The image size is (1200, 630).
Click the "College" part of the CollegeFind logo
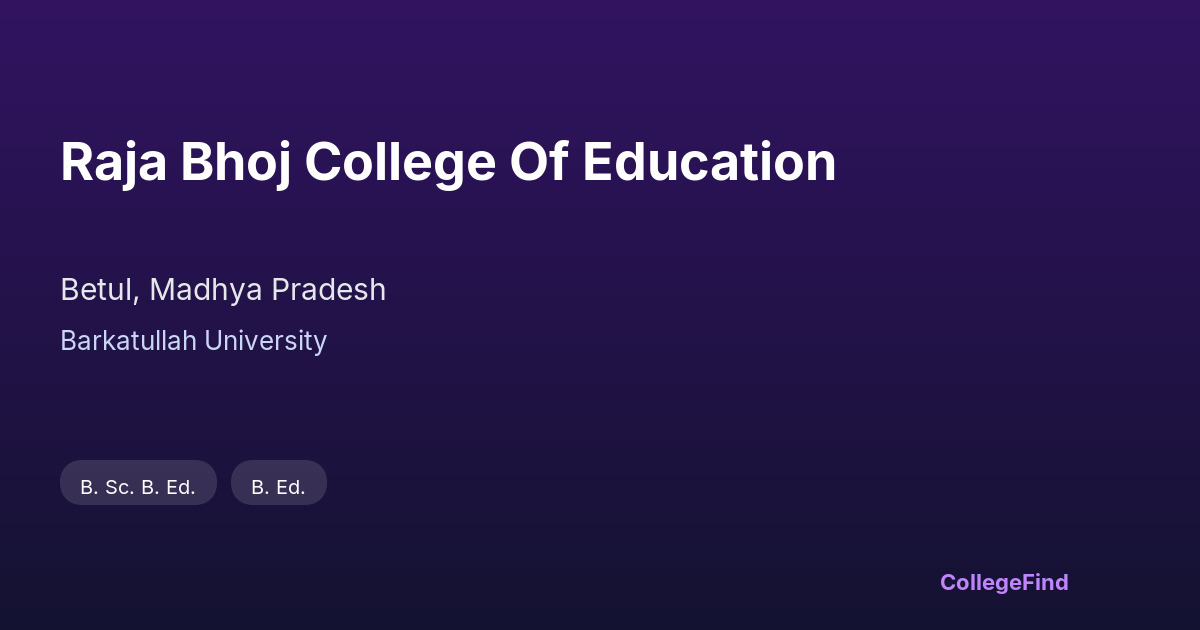979,582
